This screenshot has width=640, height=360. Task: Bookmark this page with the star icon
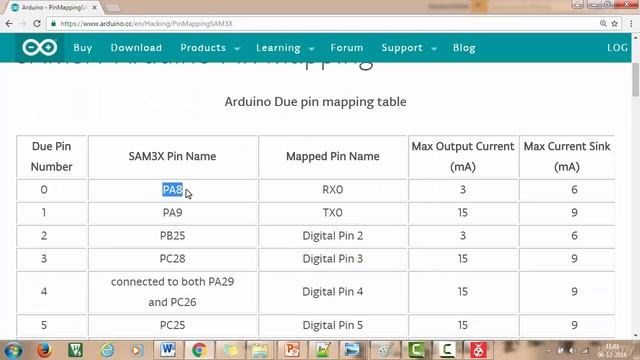click(x=615, y=24)
